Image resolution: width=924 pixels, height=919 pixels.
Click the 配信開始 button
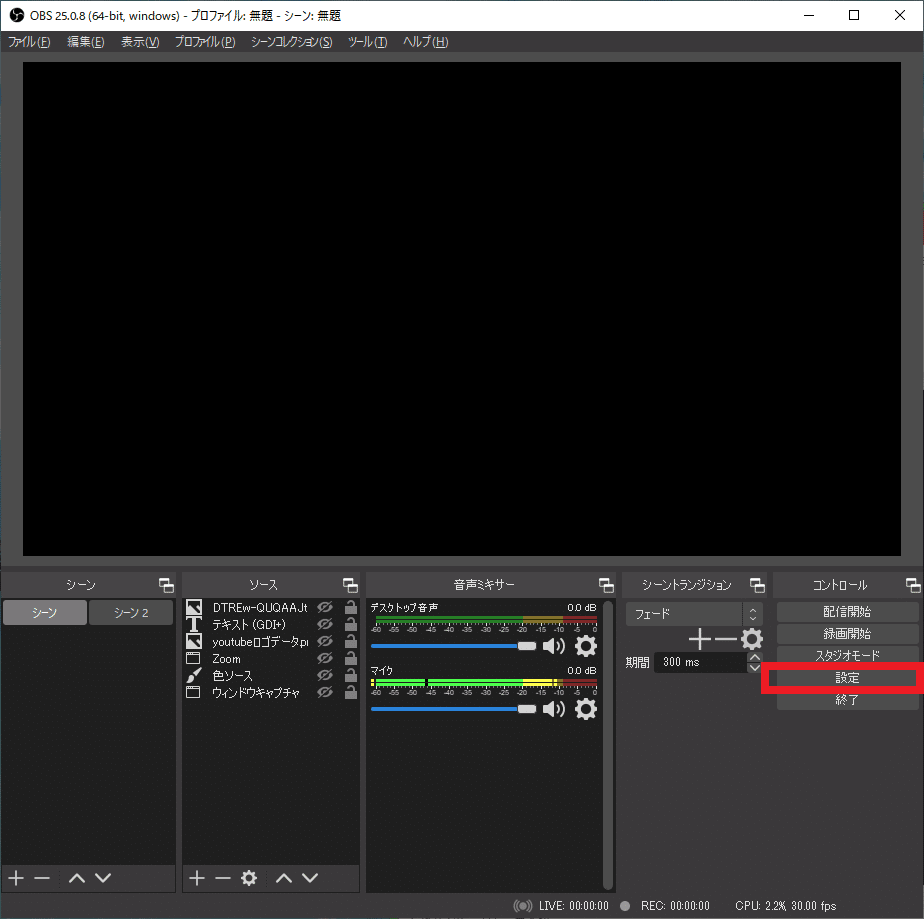(847, 612)
